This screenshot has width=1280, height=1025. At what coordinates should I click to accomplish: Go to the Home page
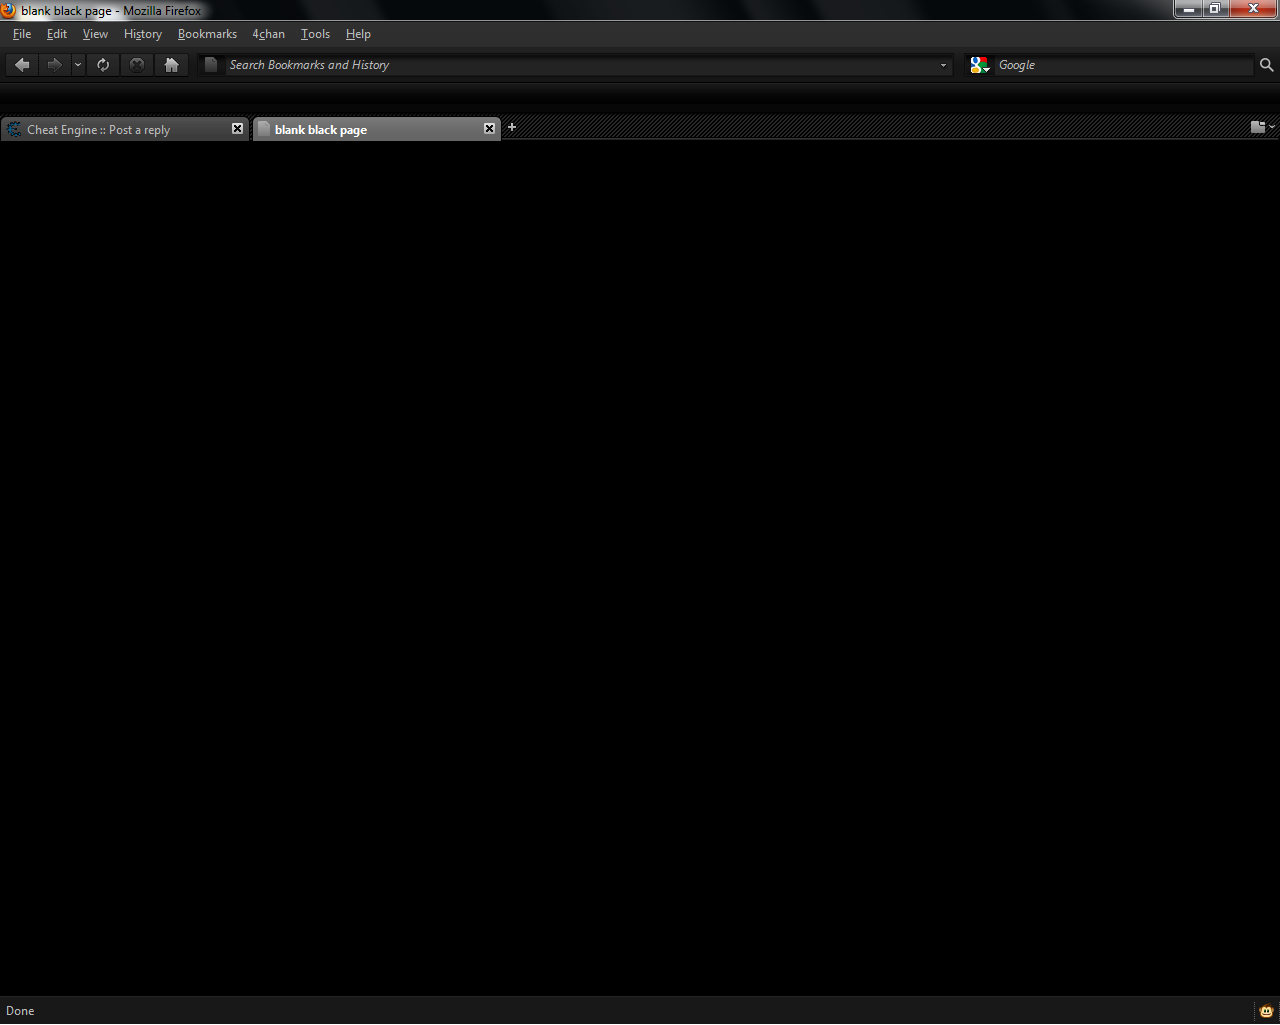click(x=172, y=65)
